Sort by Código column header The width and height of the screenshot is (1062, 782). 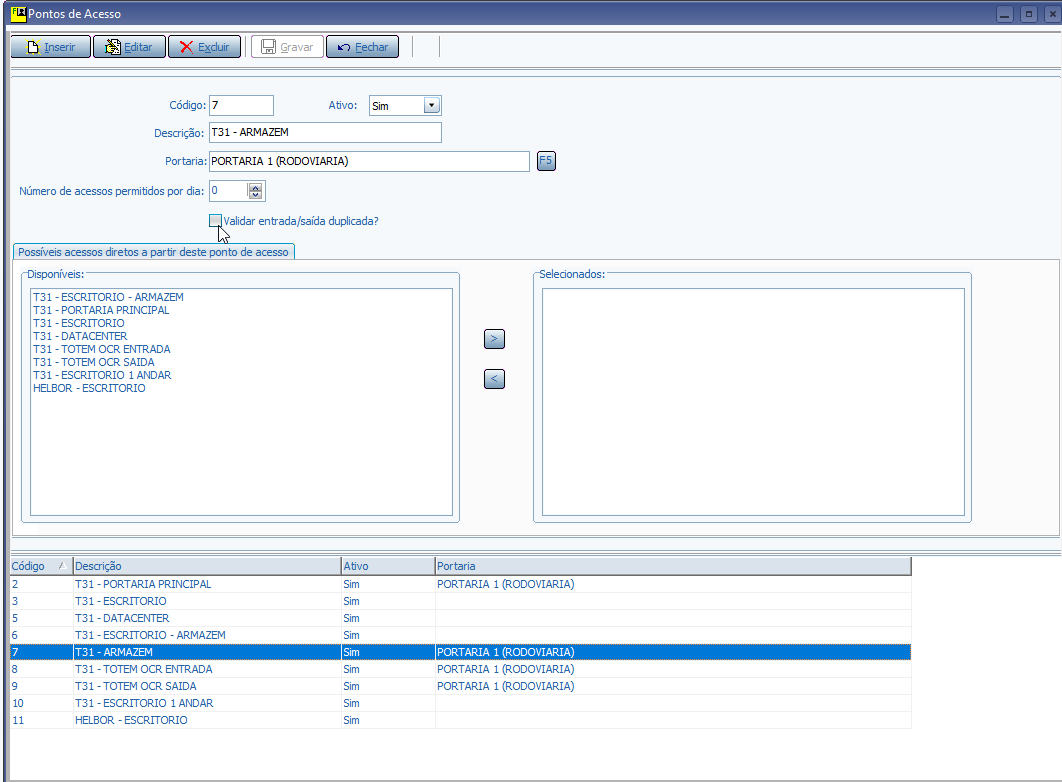(x=41, y=566)
